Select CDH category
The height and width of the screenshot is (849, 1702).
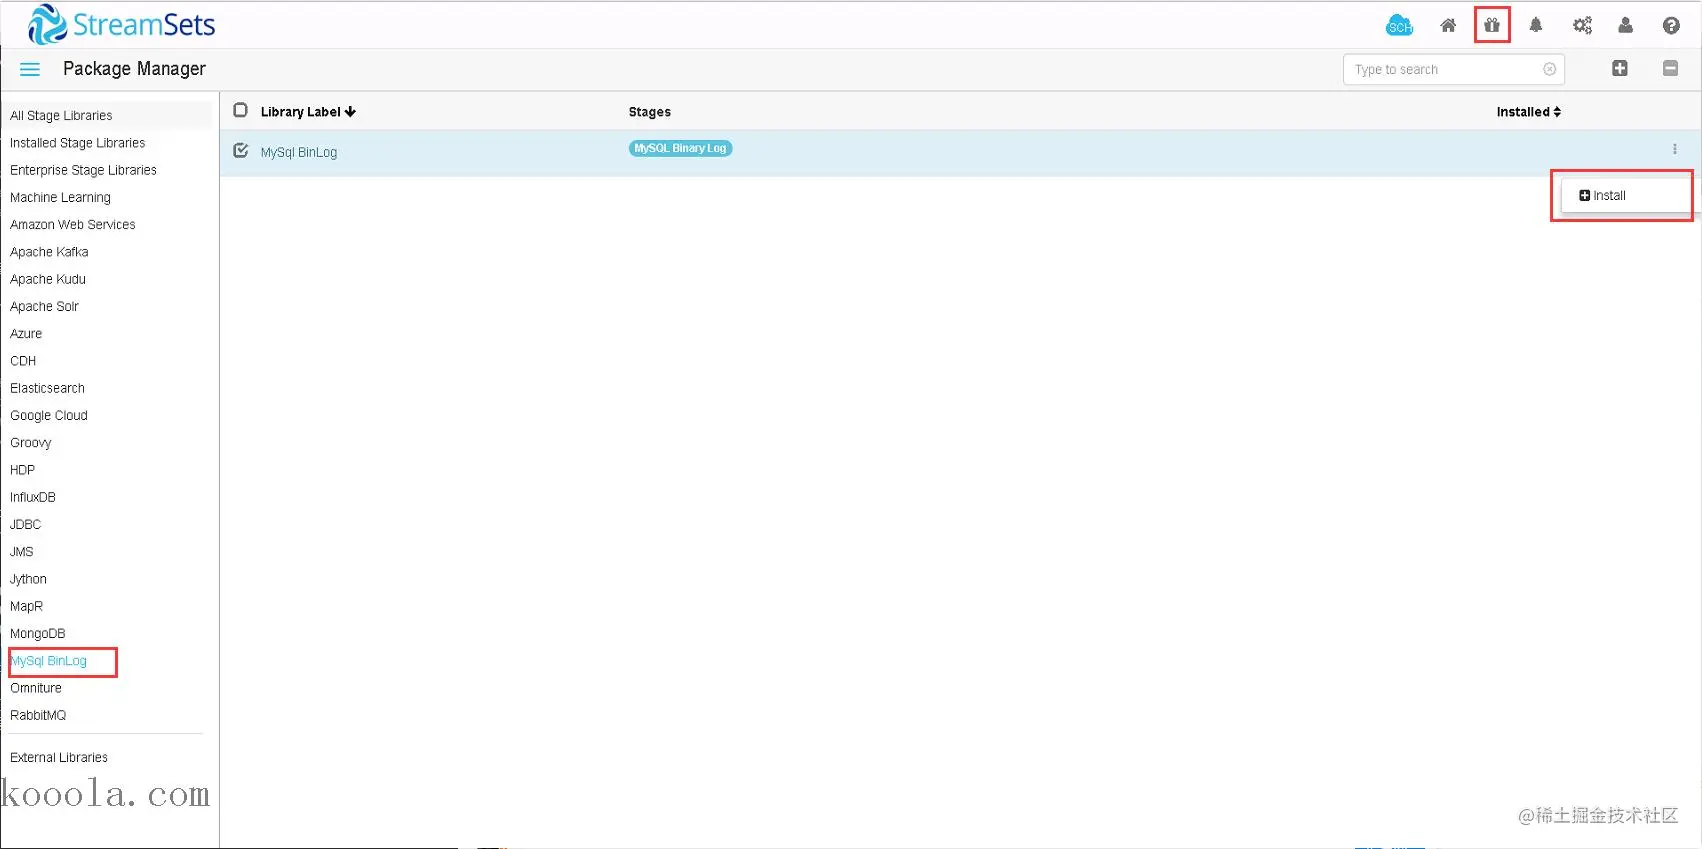(x=23, y=361)
